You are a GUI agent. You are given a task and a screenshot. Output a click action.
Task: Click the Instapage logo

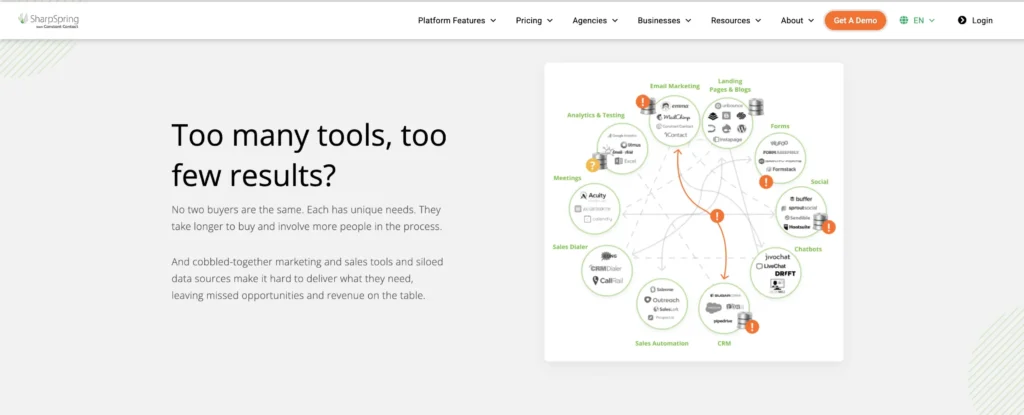(x=726, y=139)
